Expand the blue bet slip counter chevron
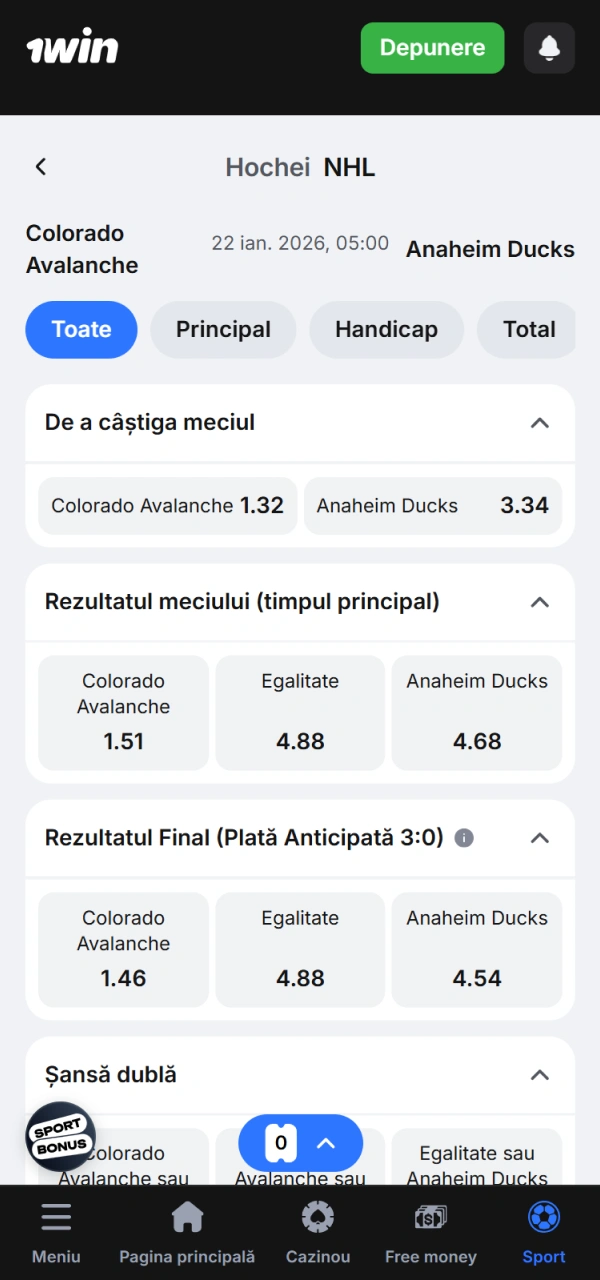The width and height of the screenshot is (600, 1280). pyautogui.click(x=324, y=1142)
